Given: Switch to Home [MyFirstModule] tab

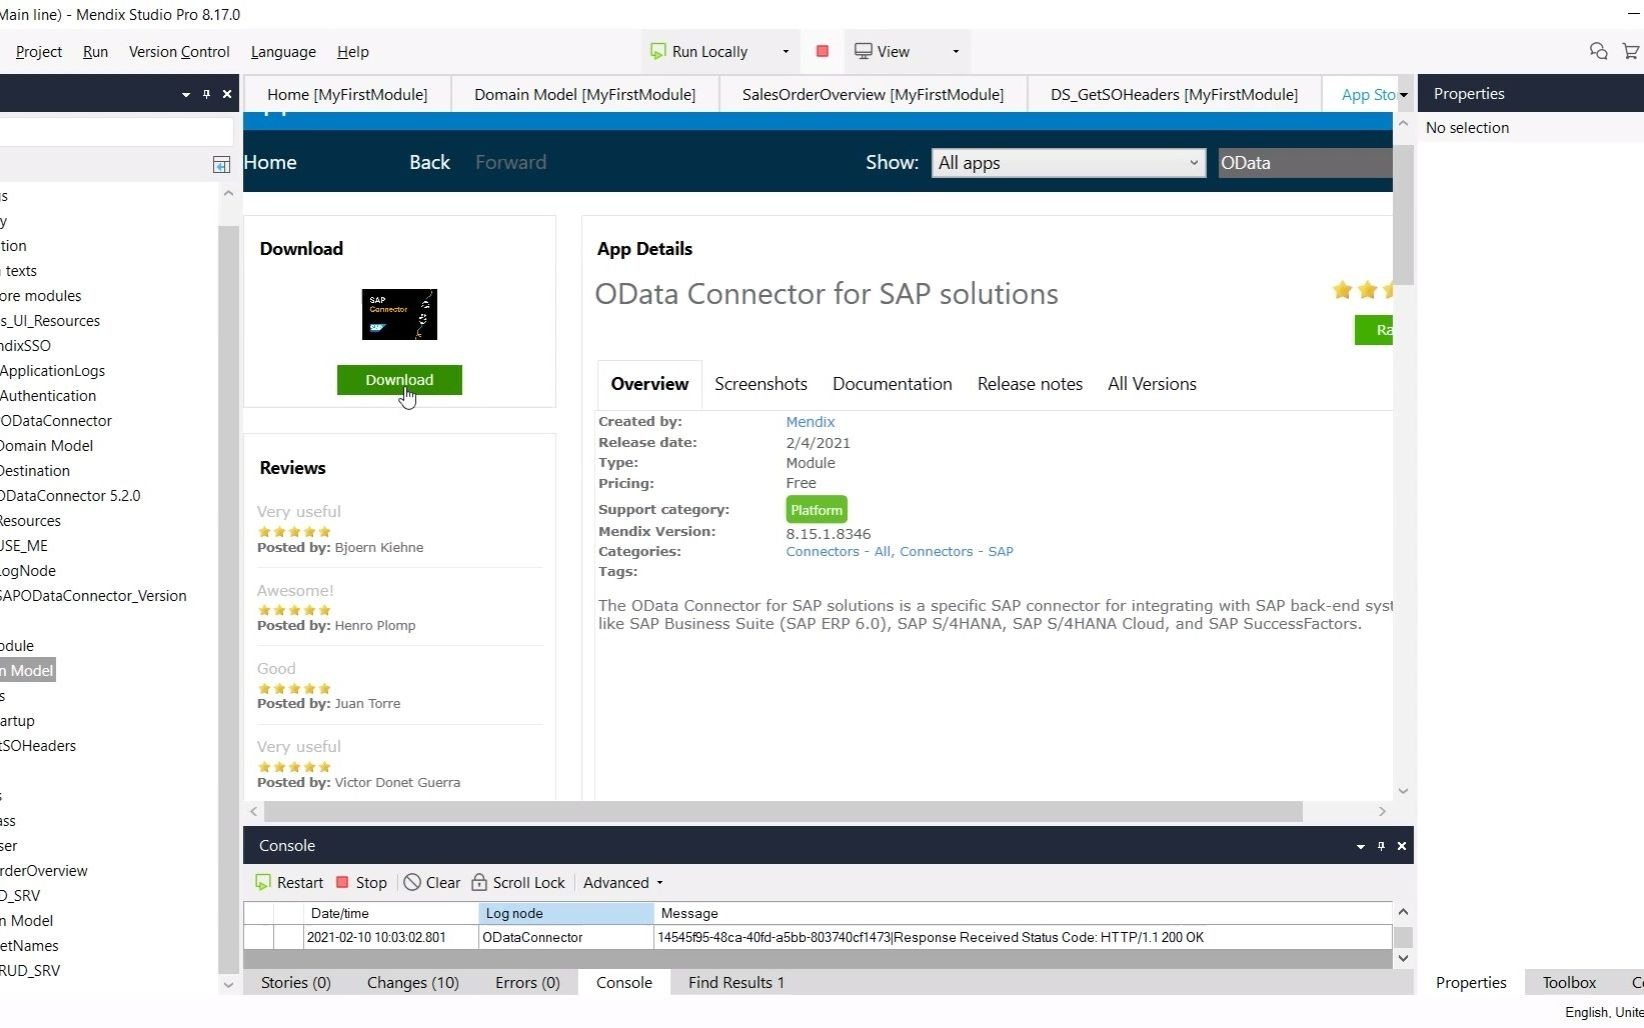Looking at the screenshot, I should pyautogui.click(x=347, y=94).
